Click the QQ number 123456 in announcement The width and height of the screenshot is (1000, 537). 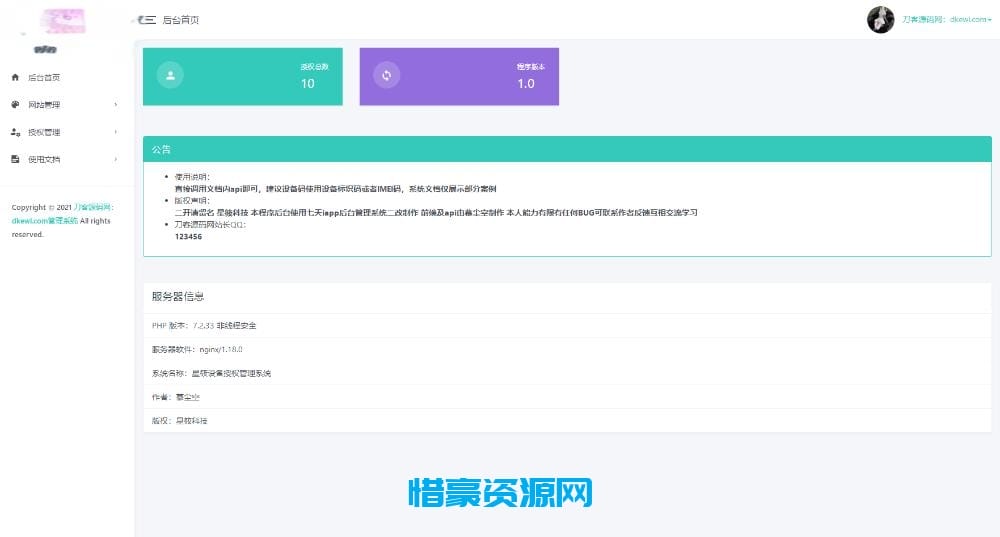pos(188,237)
